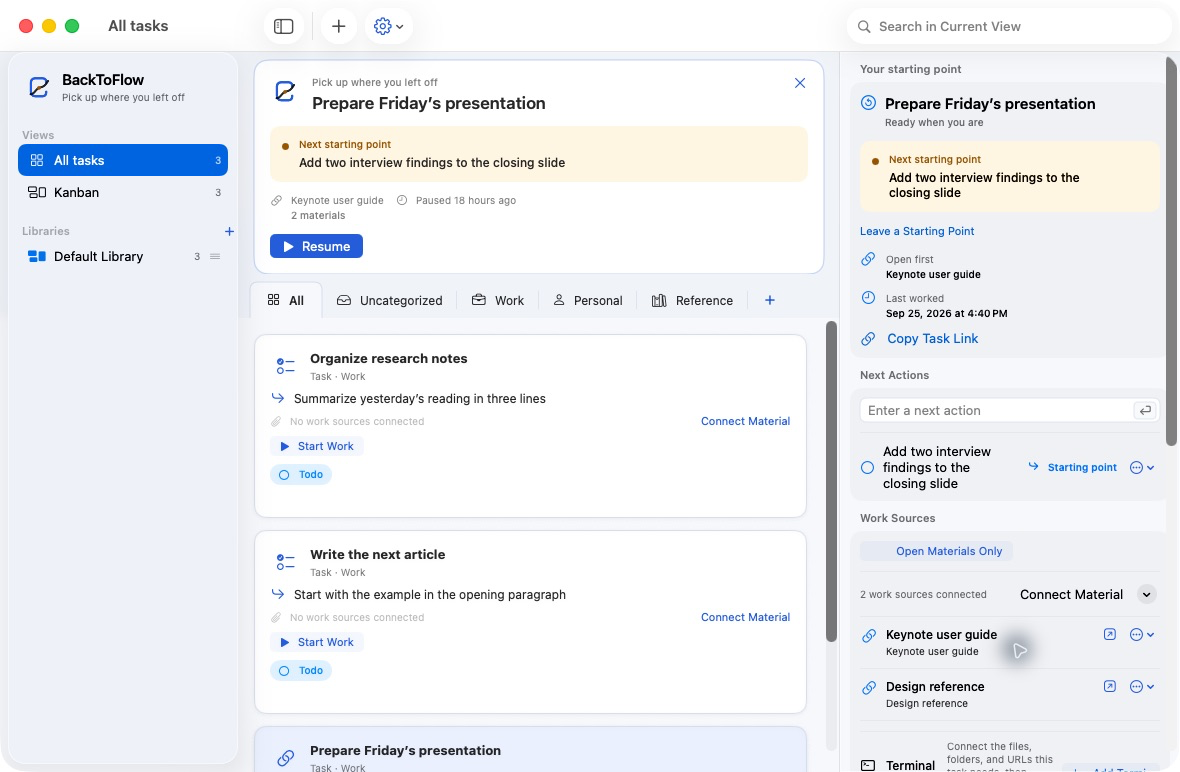The width and height of the screenshot is (1180, 772).
Task: Open Design reference in external window
Action: coord(1109,686)
